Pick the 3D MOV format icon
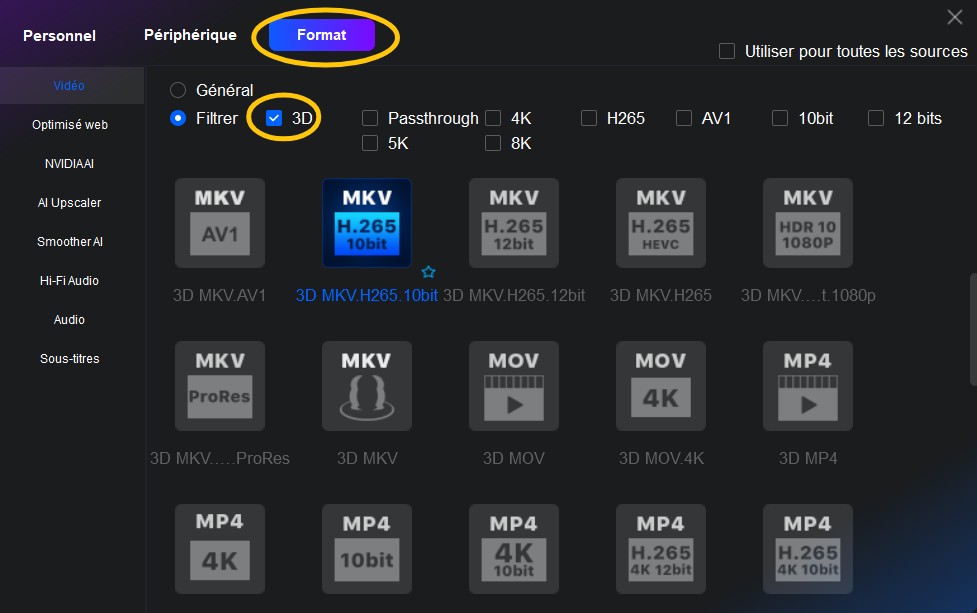The image size is (977, 613). pos(514,386)
